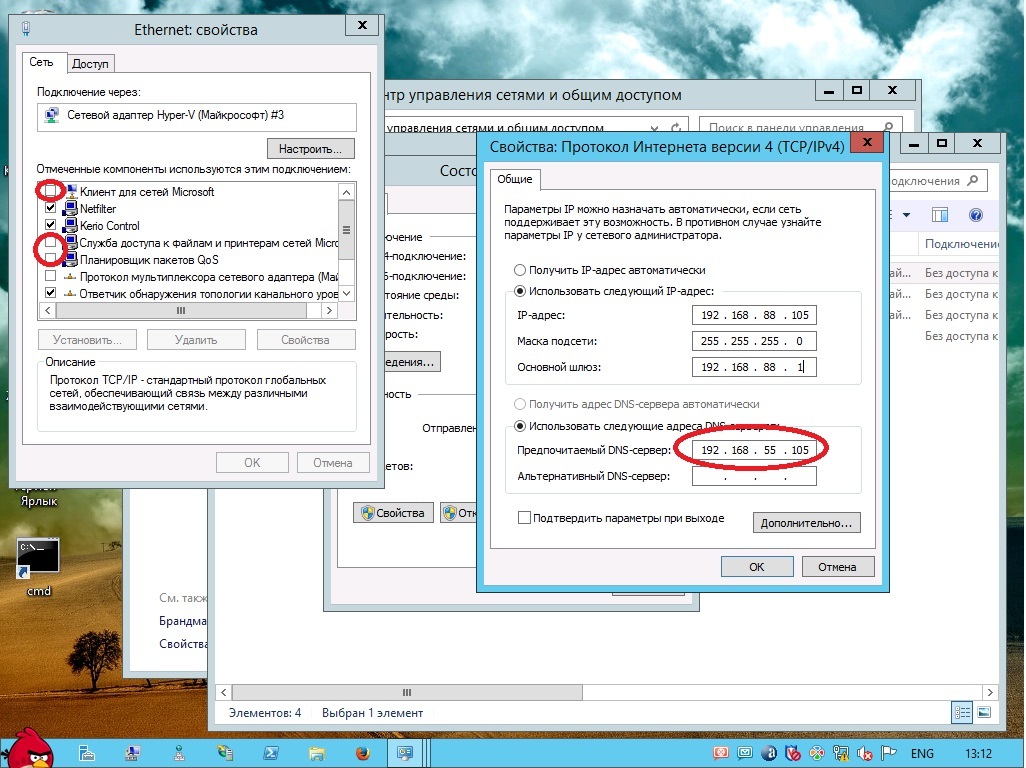Enable Клиент для сетей Microsoft checkbox
The width and height of the screenshot is (1026, 768).
(x=51, y=191)
